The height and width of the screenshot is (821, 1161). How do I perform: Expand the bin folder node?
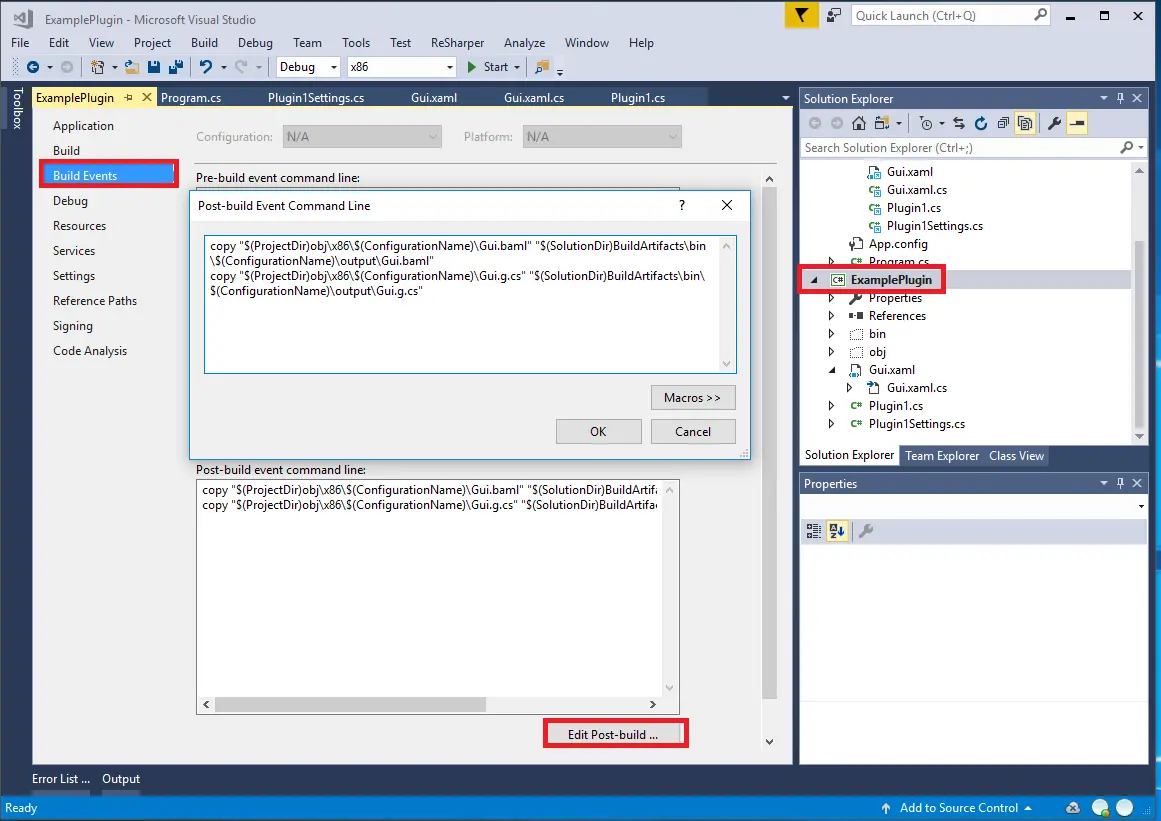[x=832, y=334]
